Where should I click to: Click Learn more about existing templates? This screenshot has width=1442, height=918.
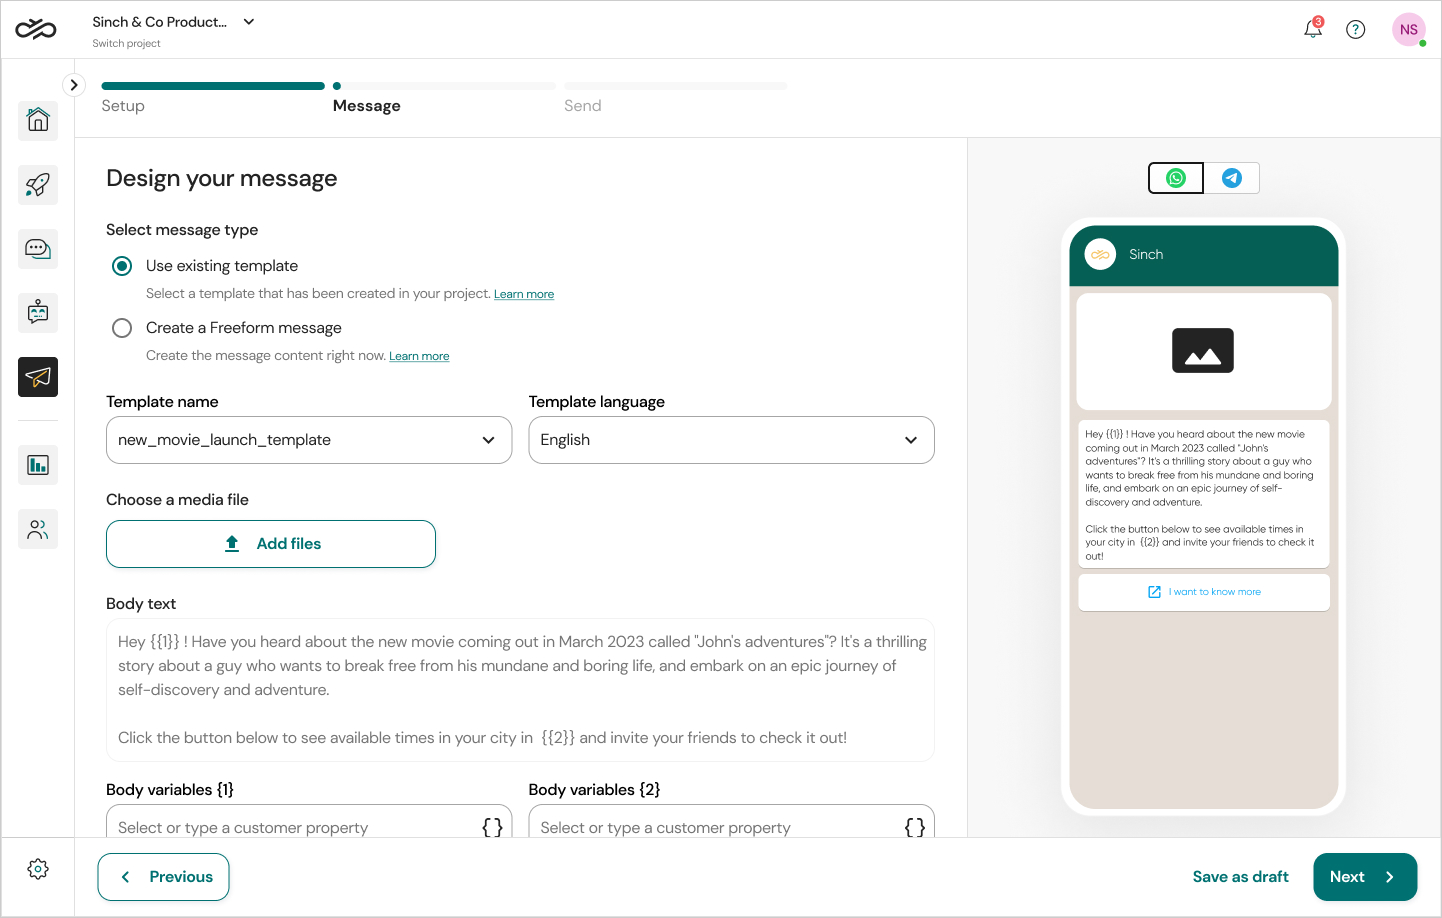tap(524, 293)
